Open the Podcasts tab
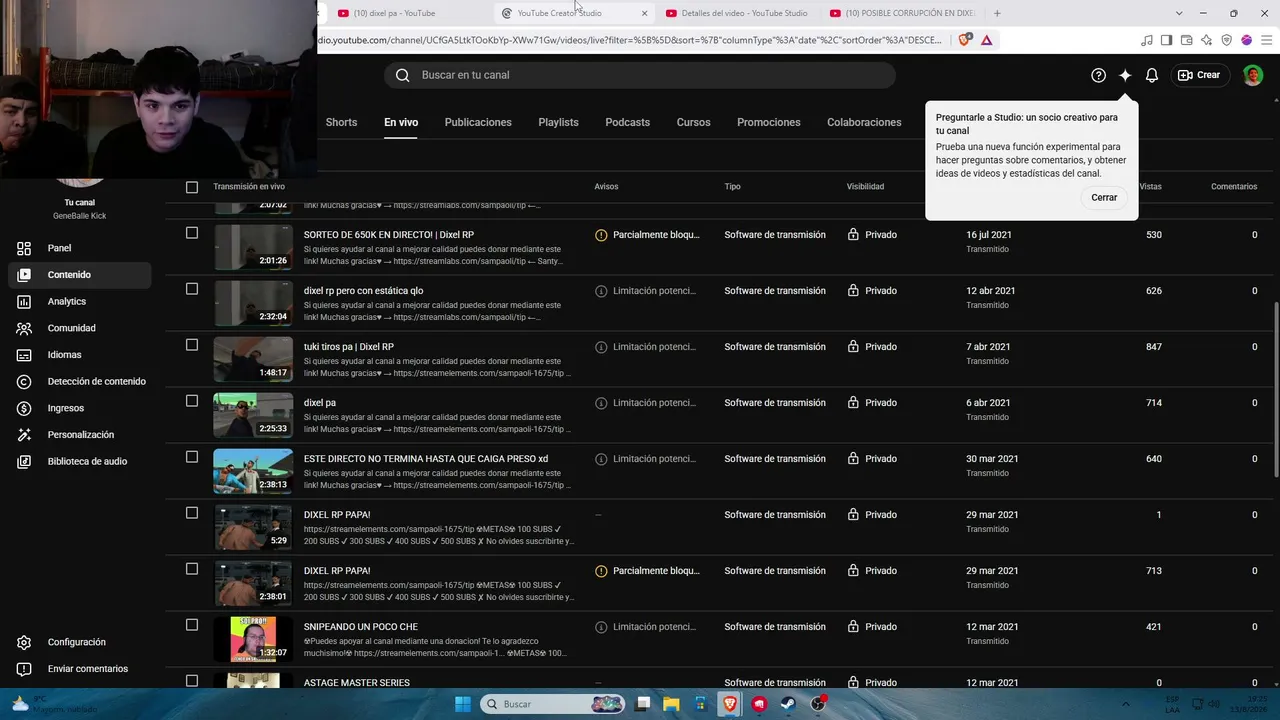1280x720 pixels. click(627, 122)
